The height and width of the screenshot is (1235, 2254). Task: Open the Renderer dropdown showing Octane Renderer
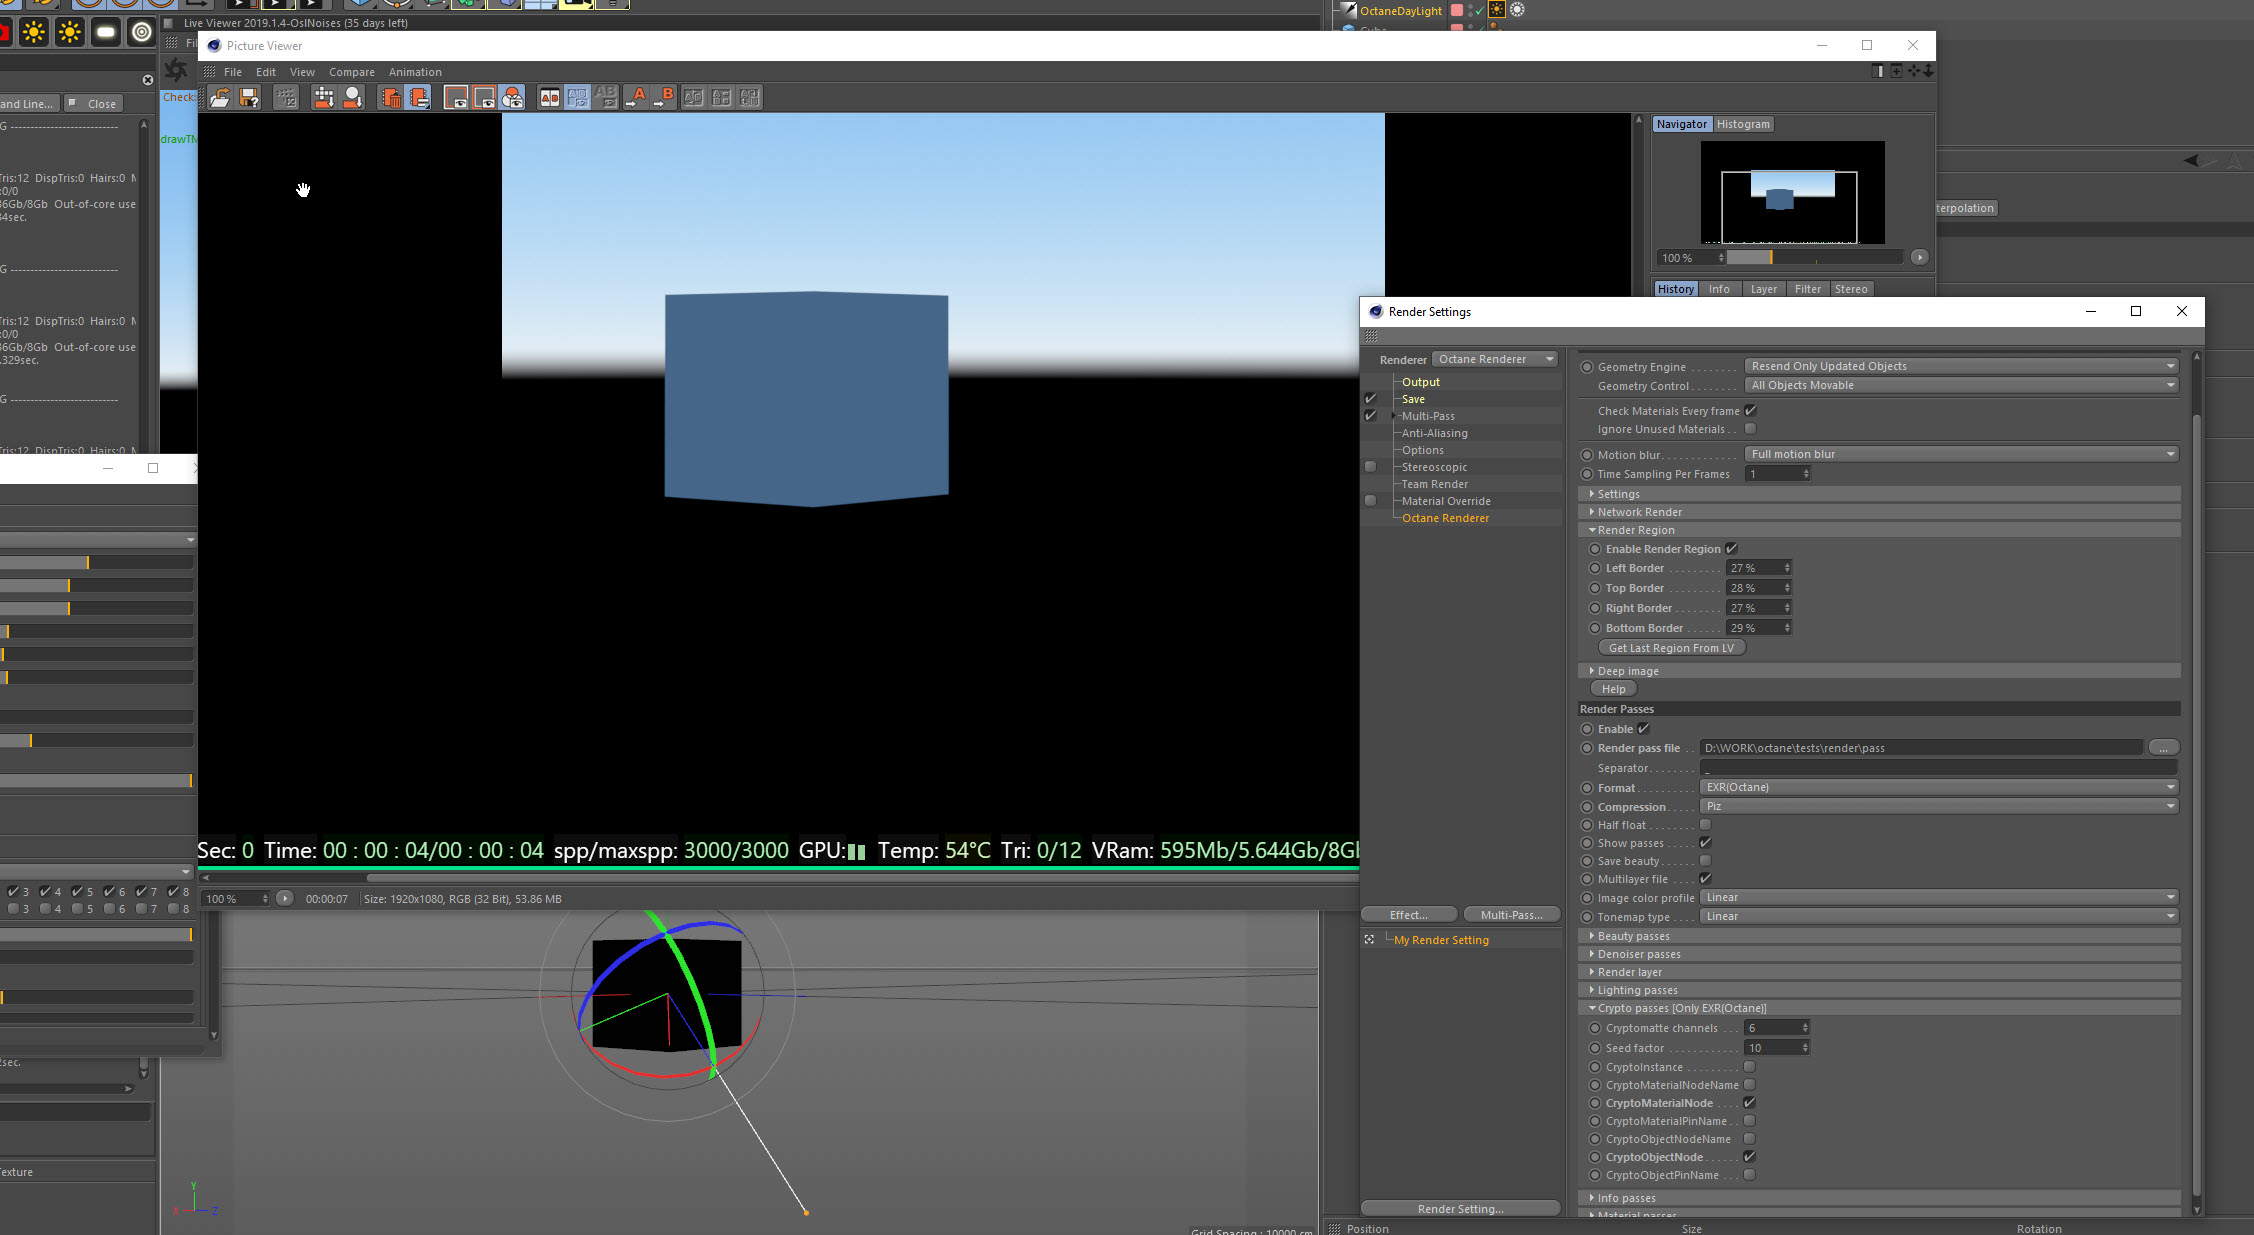1495,359
